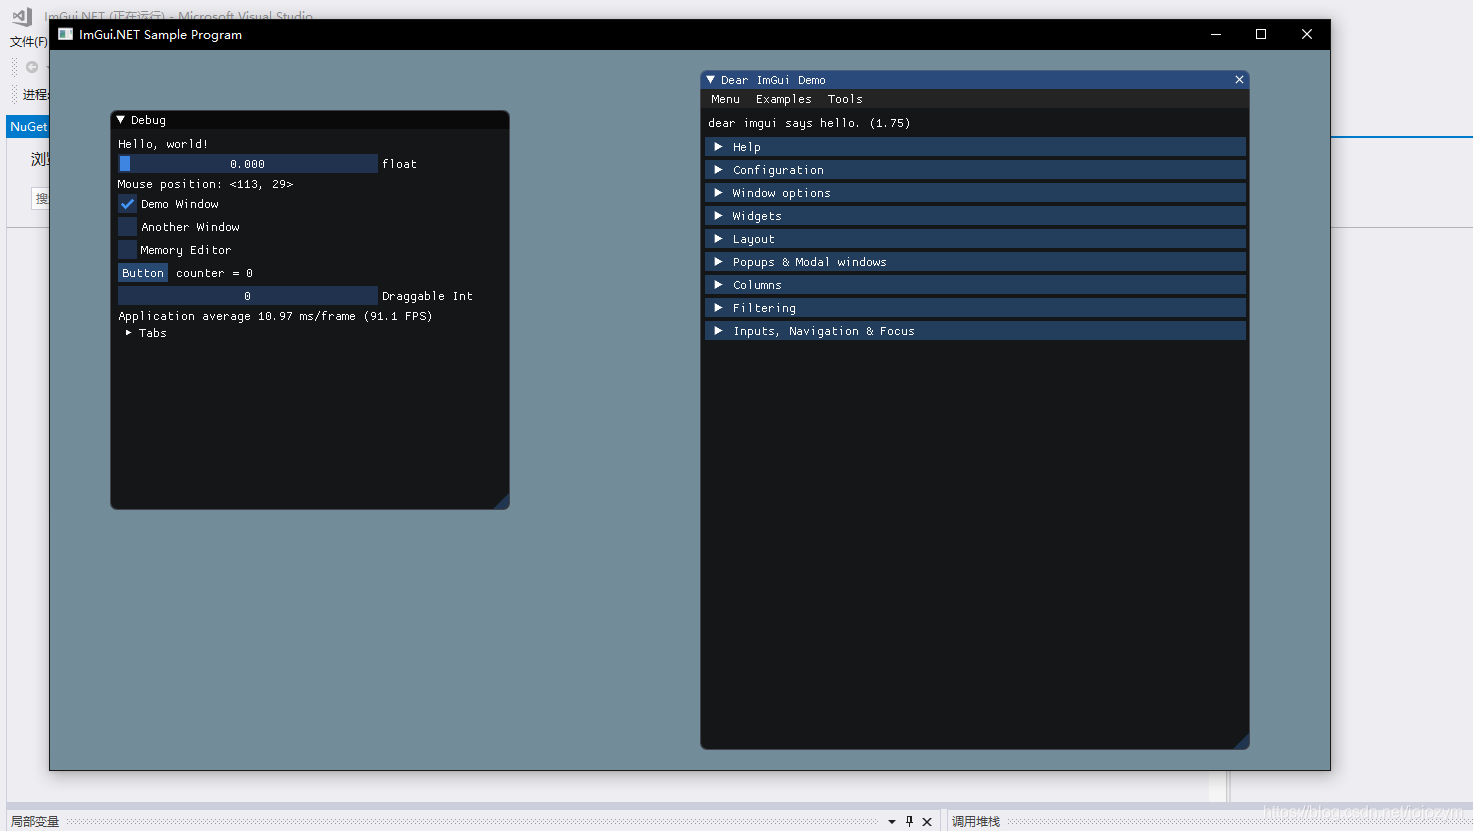
Task: Expand the Tabs tree node
Action: tap(129, 333)
